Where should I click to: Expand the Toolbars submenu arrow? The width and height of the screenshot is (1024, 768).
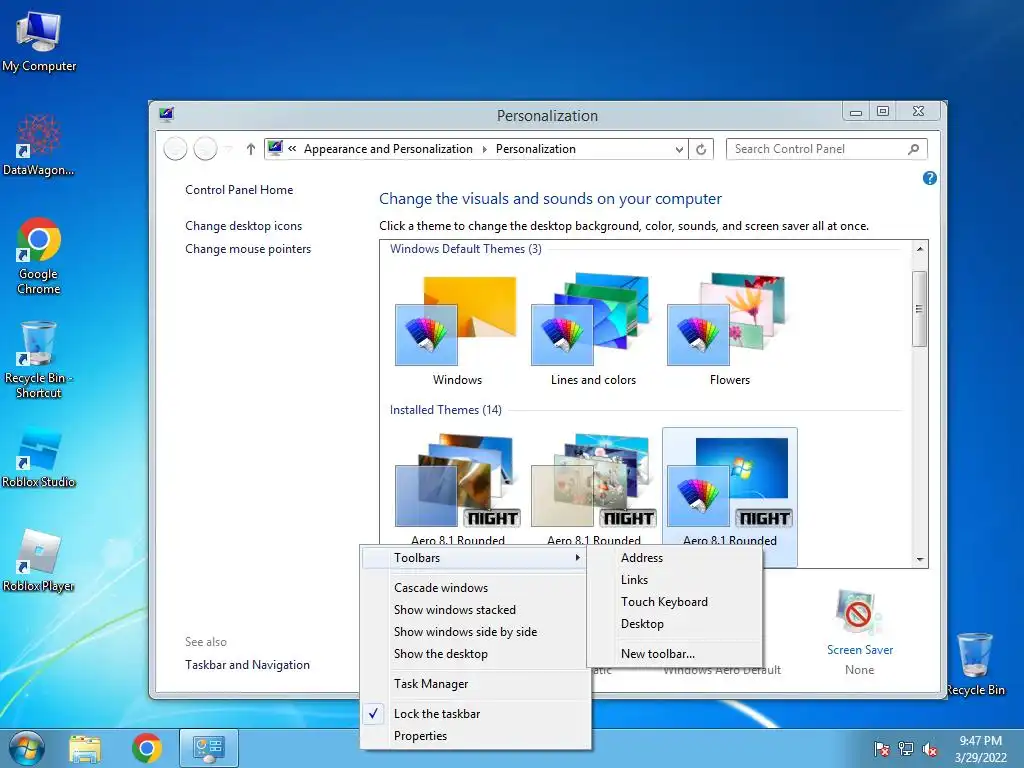[x=577, y=558]
